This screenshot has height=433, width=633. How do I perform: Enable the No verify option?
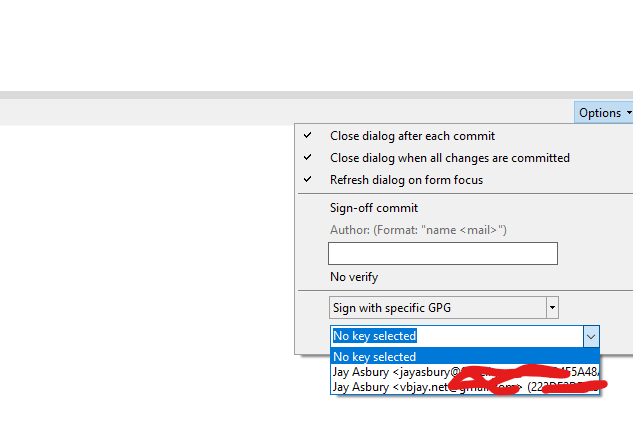pyautogui.click(x=354, y=277)
